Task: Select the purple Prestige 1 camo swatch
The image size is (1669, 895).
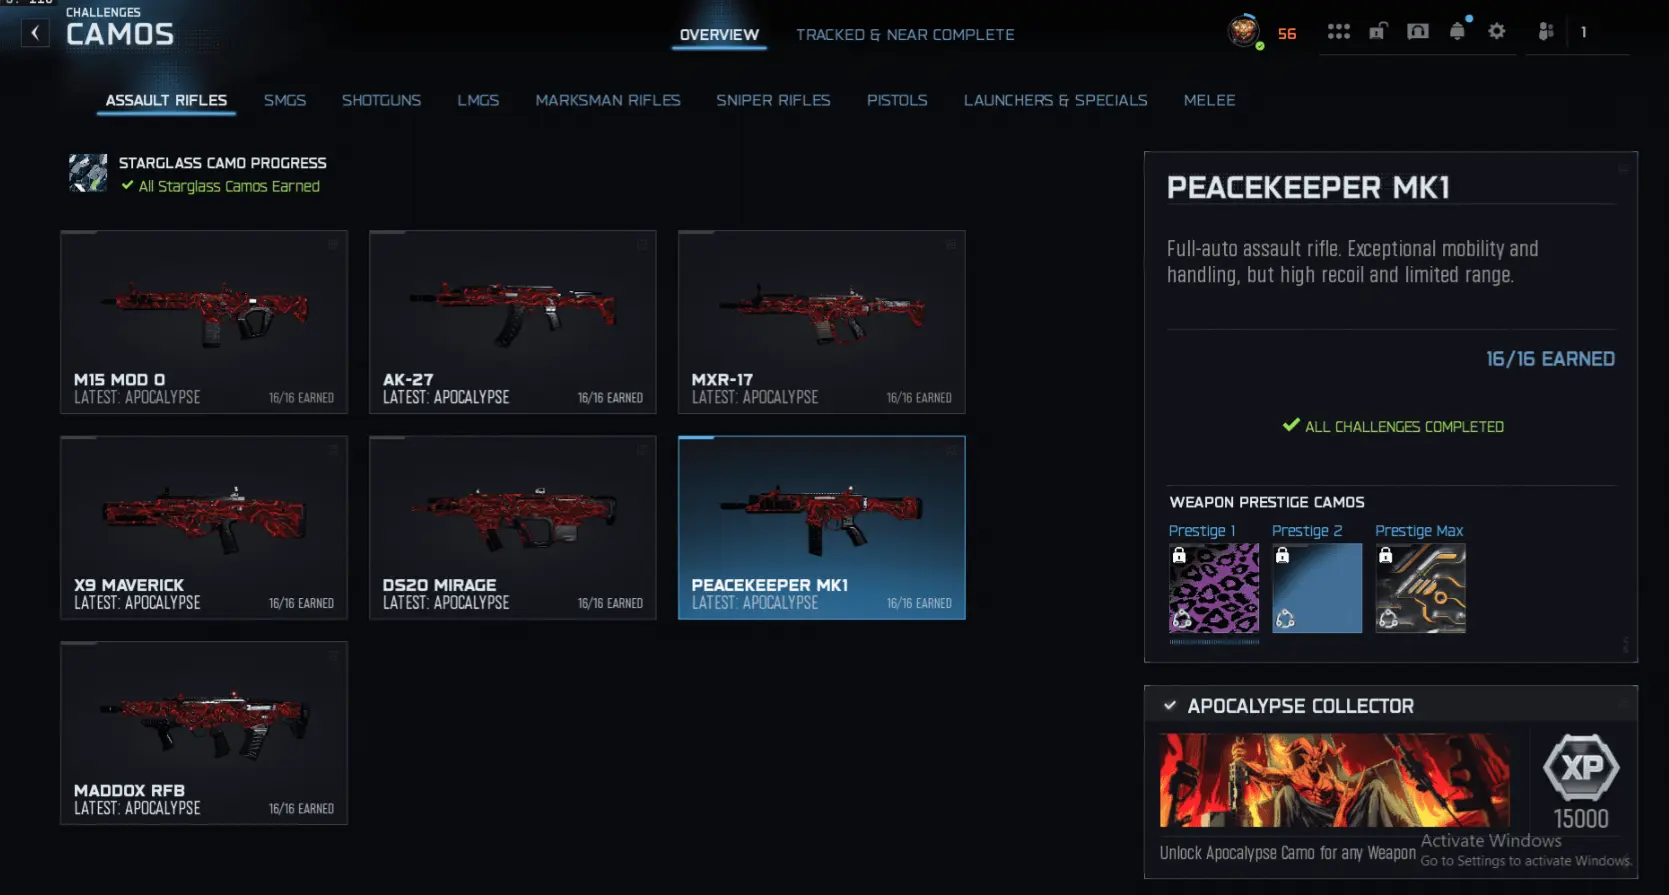Action: [1214, 588]
